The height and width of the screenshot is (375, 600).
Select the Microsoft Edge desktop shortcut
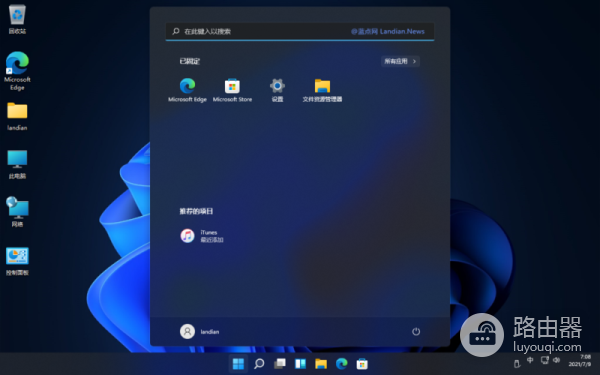[x=17, y=71]
